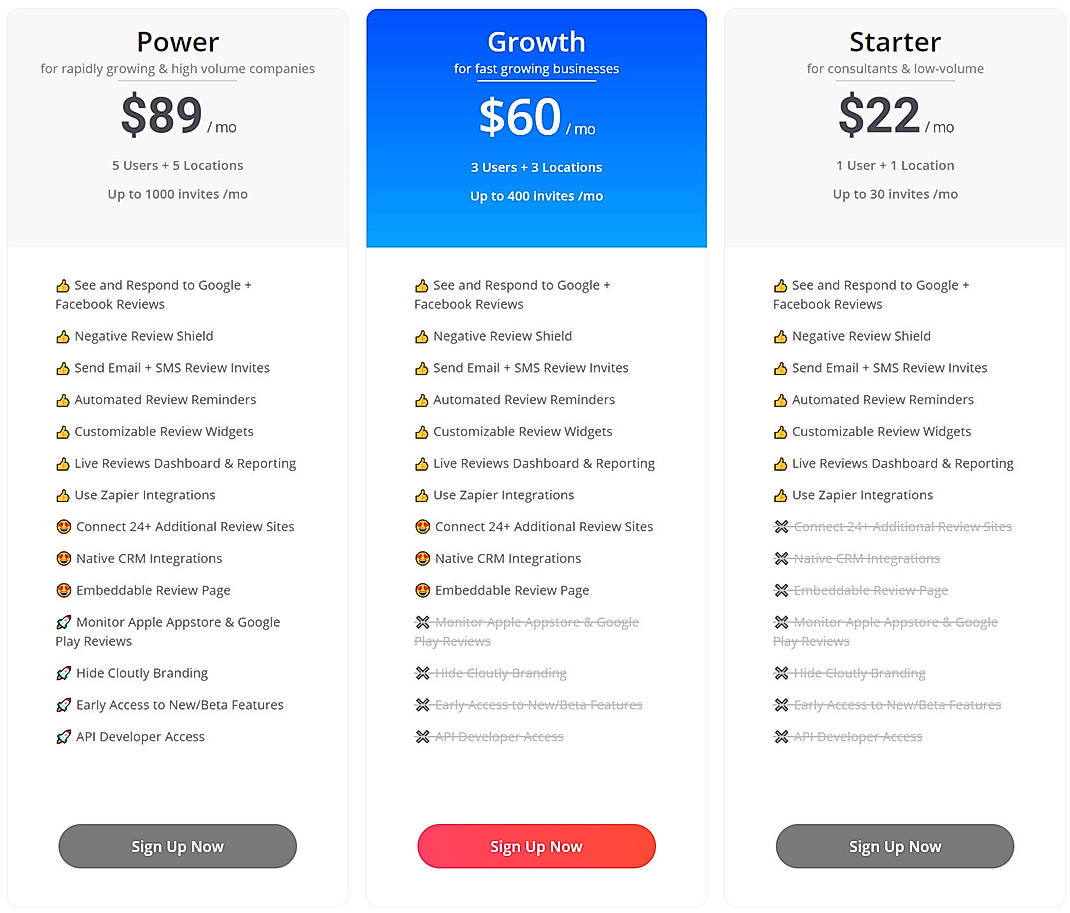
Task: Click thumbs-up icon beside Power's Negative Review Shield
Action: 63,337
